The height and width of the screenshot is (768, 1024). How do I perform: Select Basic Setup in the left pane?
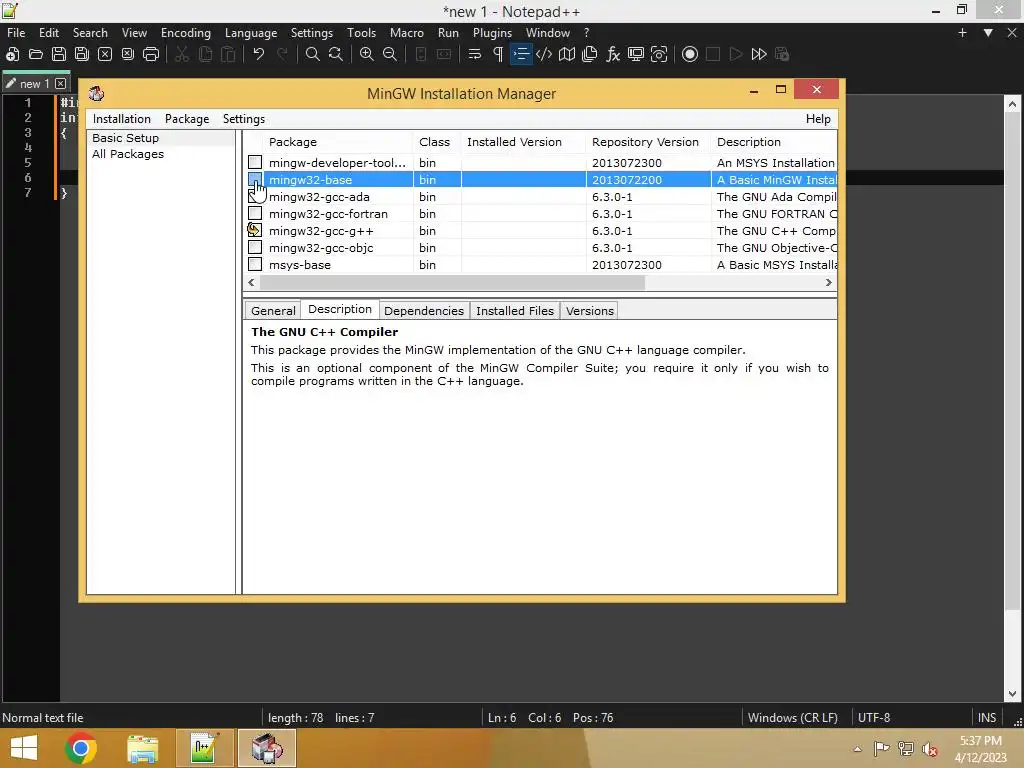pos(125,138)
